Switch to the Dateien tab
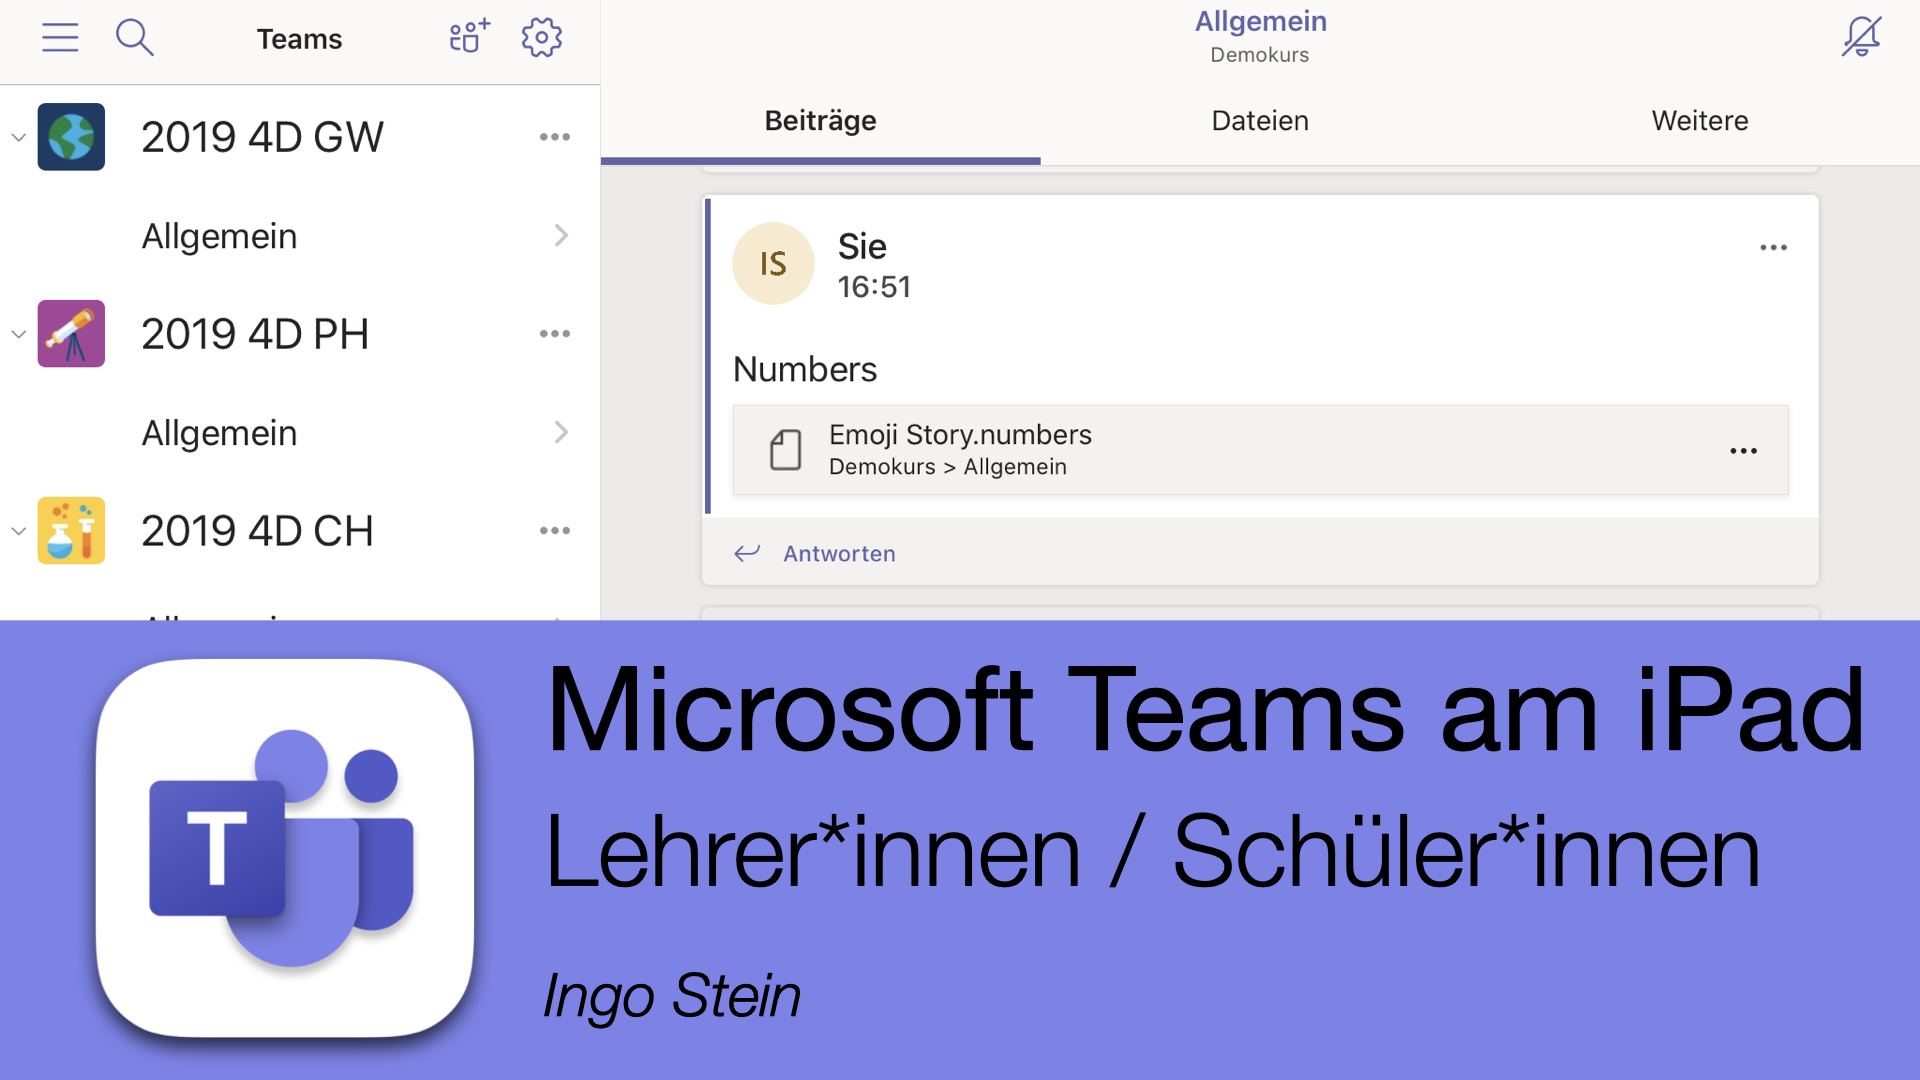 (1260, 121)
